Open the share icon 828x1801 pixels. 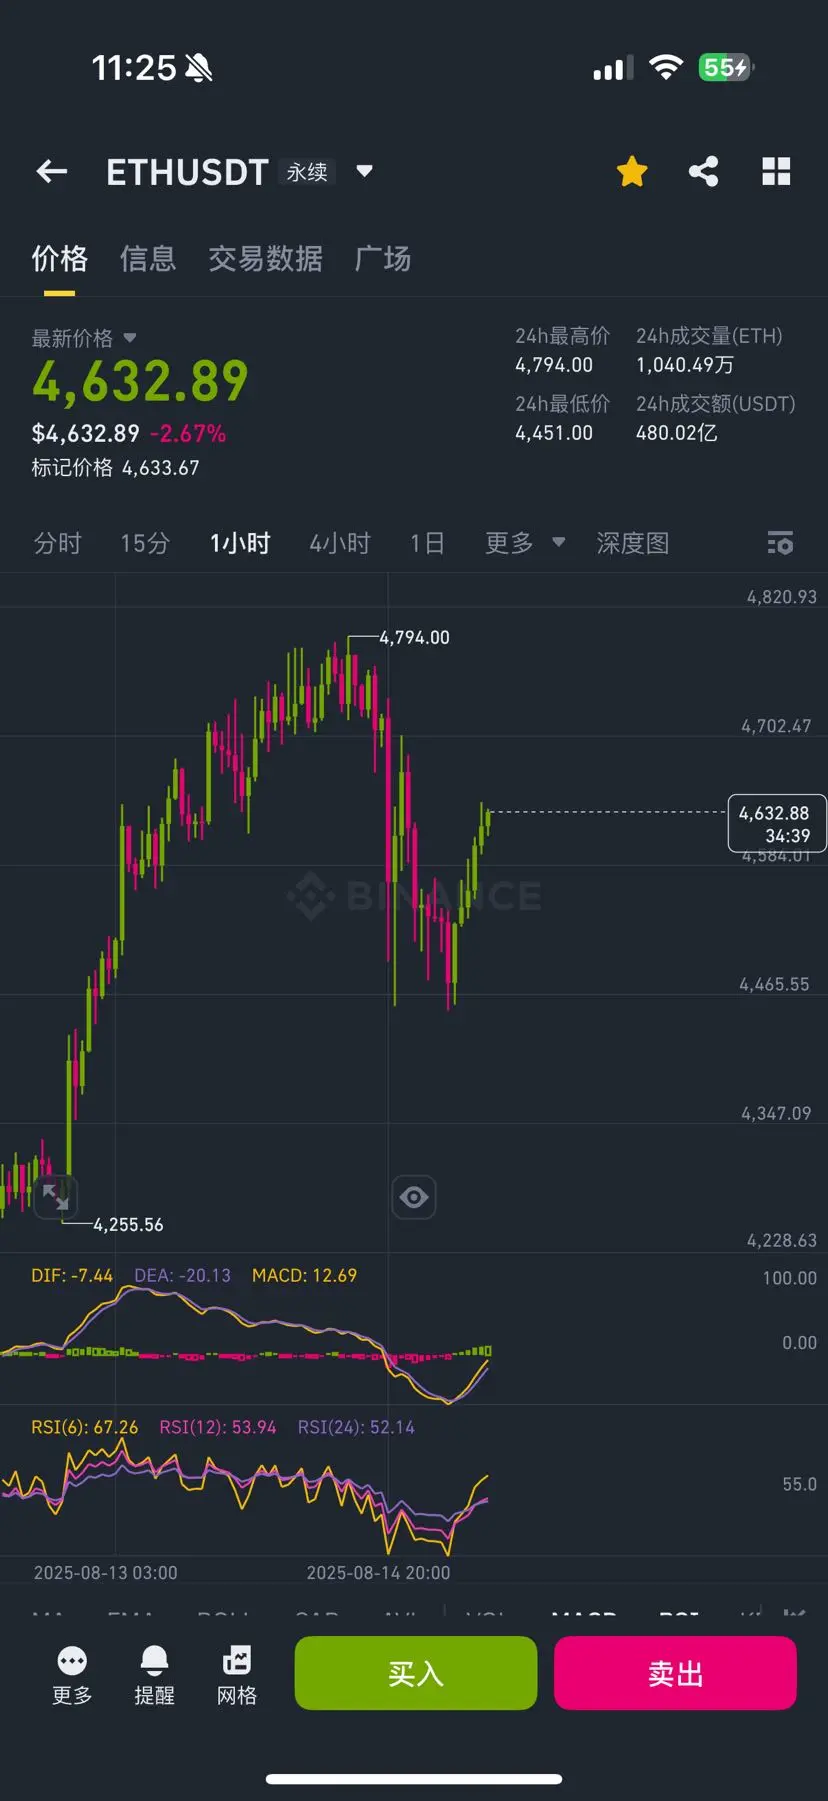pyautogui.click(x=704, y=172)
